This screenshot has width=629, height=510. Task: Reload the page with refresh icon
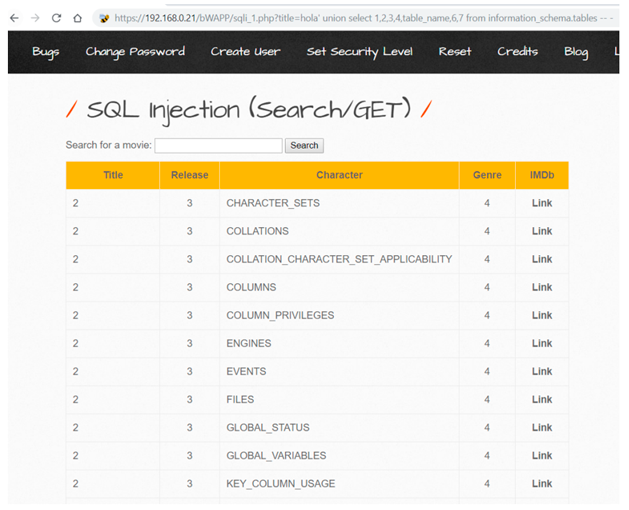[x=56, y=18]
